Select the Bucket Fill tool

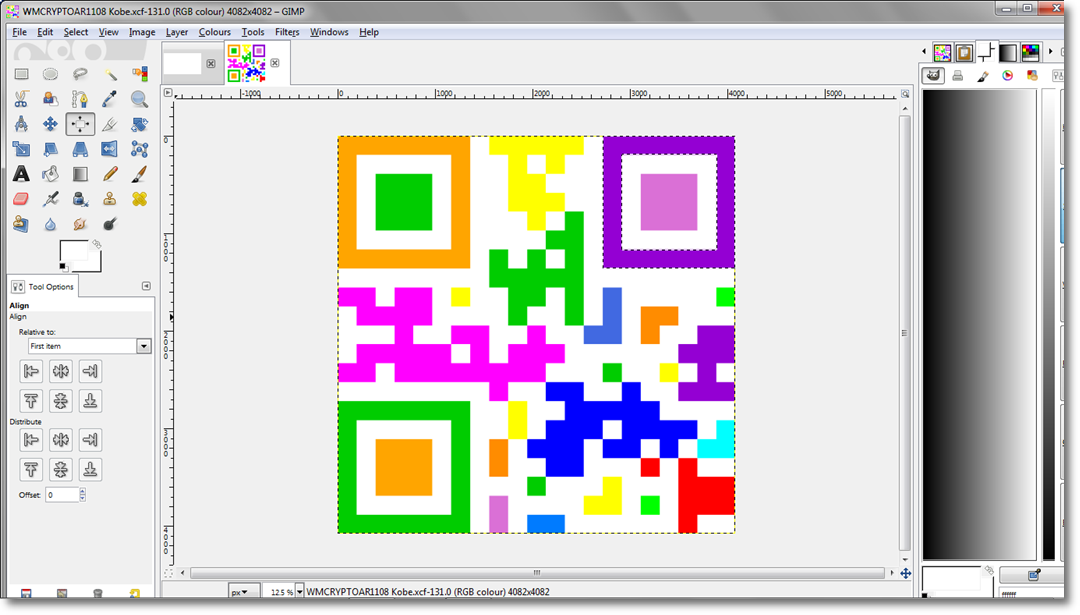[x=50, y=174]
